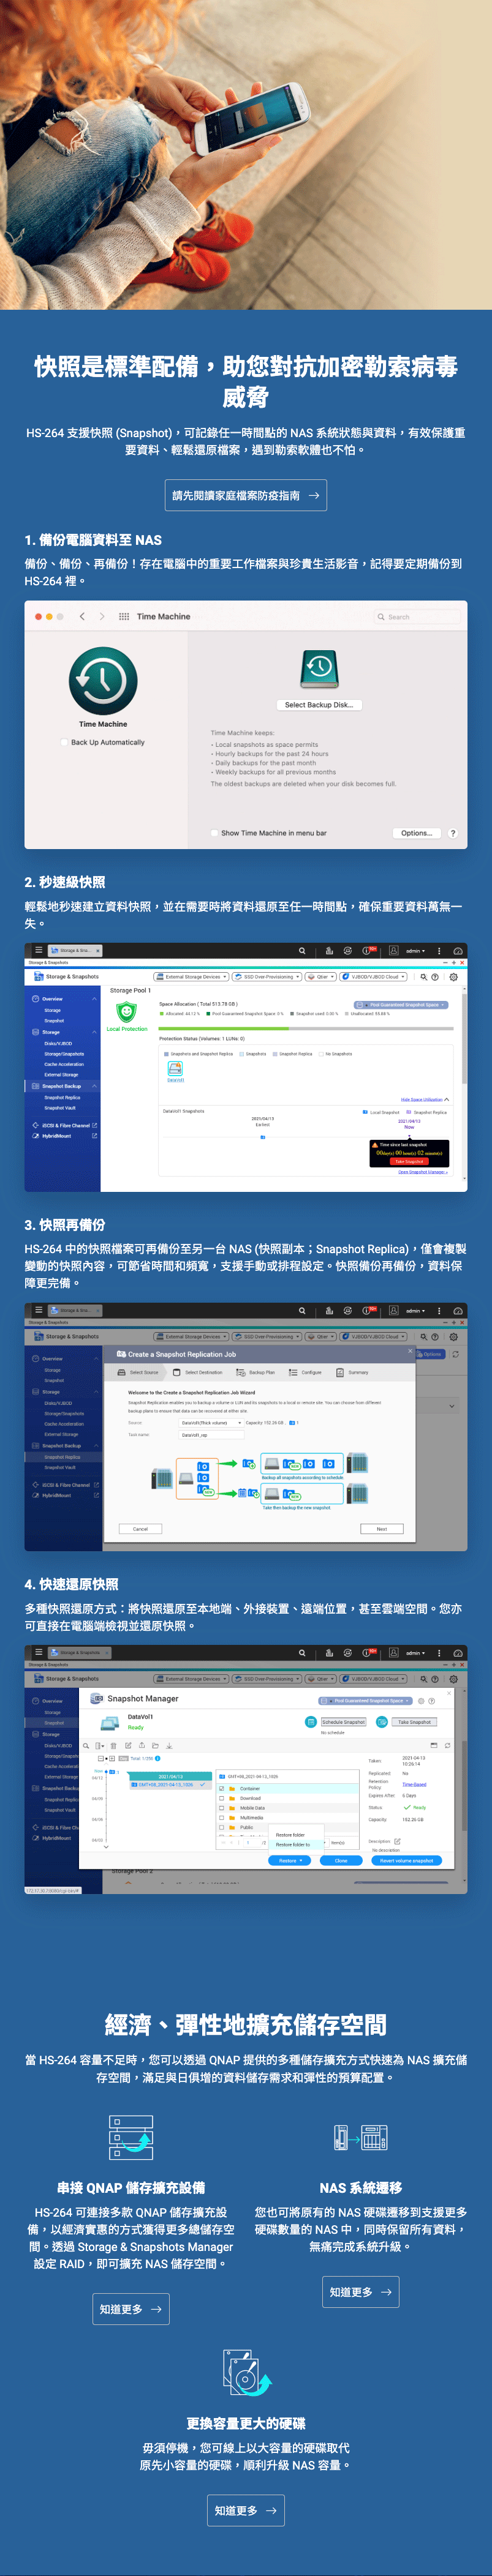492x2576 pixels.
Task: Click the backup disk icon above Select Backup Disk
Action: click(319, 669)
